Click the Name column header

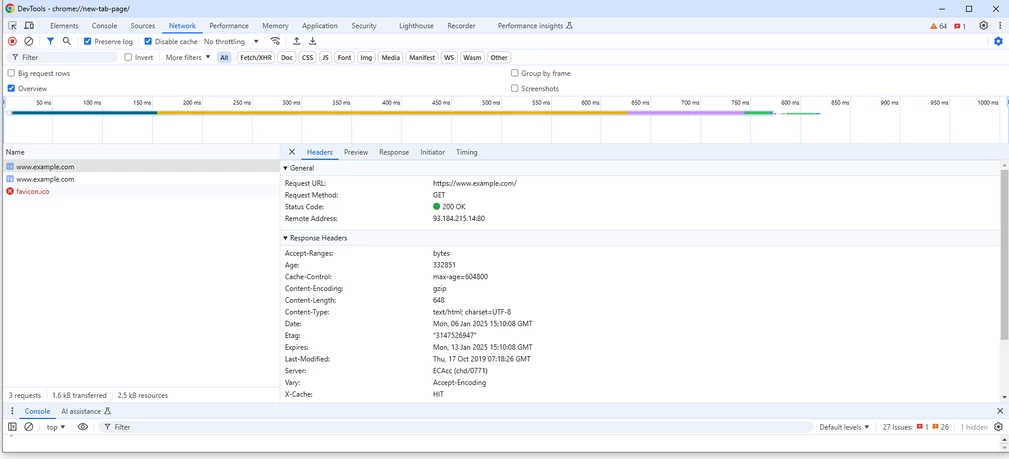[x=140, y=152]
